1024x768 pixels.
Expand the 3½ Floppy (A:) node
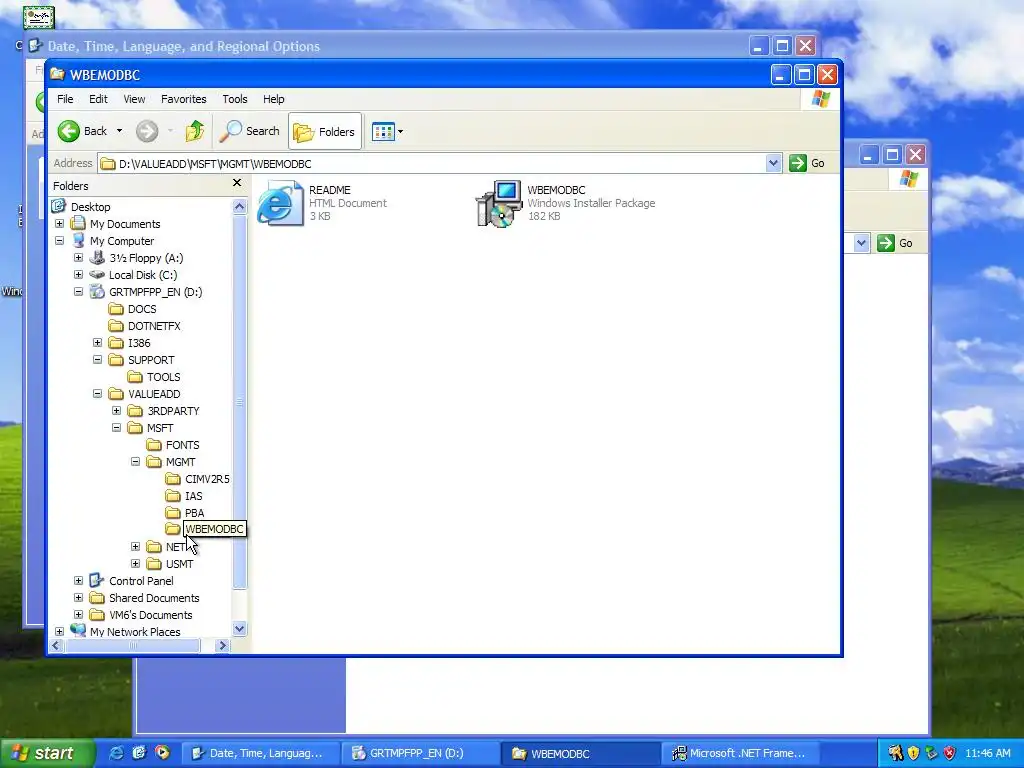point(78,257)
